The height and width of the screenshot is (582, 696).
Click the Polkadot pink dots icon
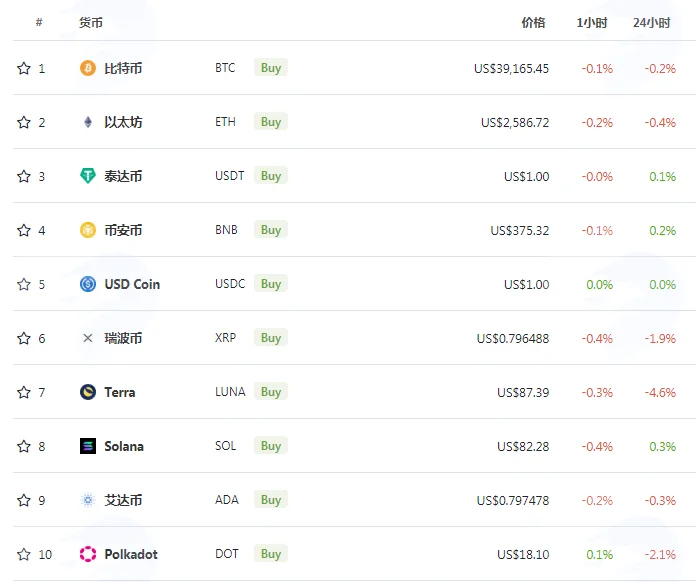tap(87, 554)
